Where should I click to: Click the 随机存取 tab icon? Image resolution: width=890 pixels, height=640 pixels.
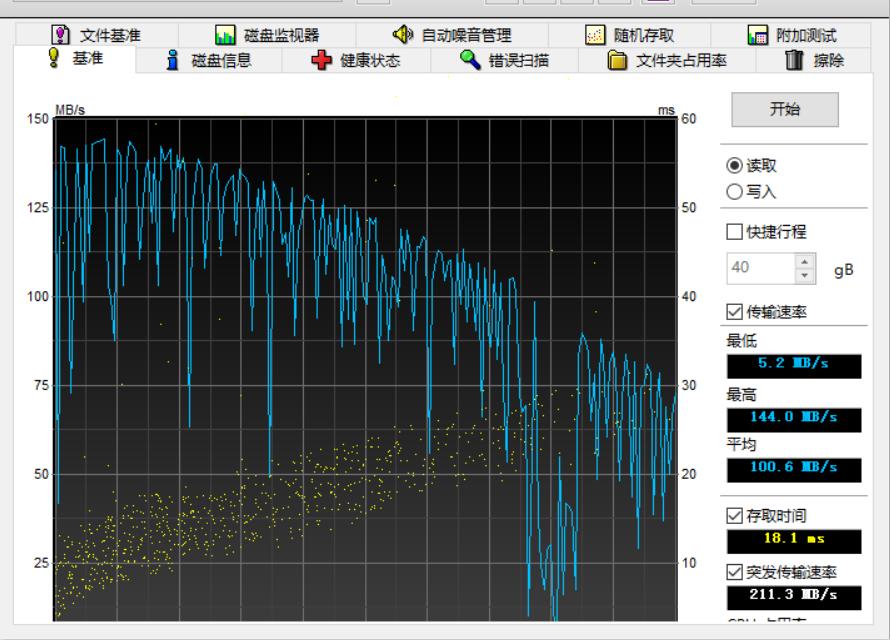point(595,36)
